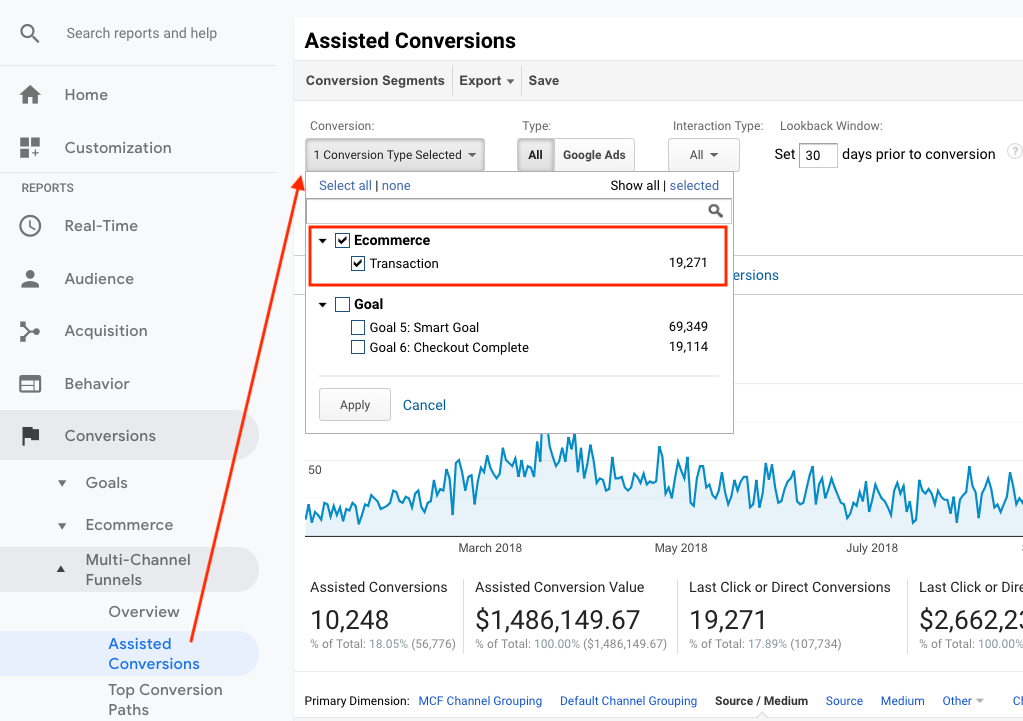The width and height of the screenshot is (1023, 721).
Task: Collapse the Goal group triangle
Action: 323,305
